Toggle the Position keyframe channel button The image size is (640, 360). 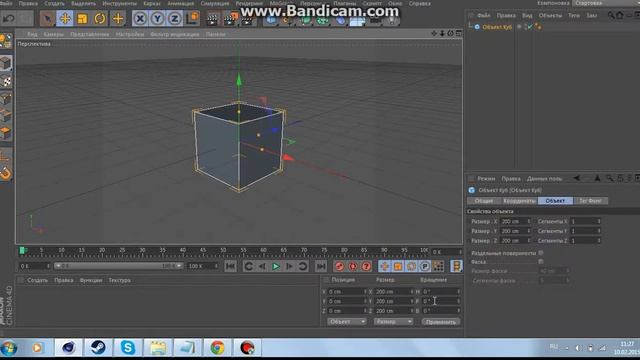click(384, 267)
